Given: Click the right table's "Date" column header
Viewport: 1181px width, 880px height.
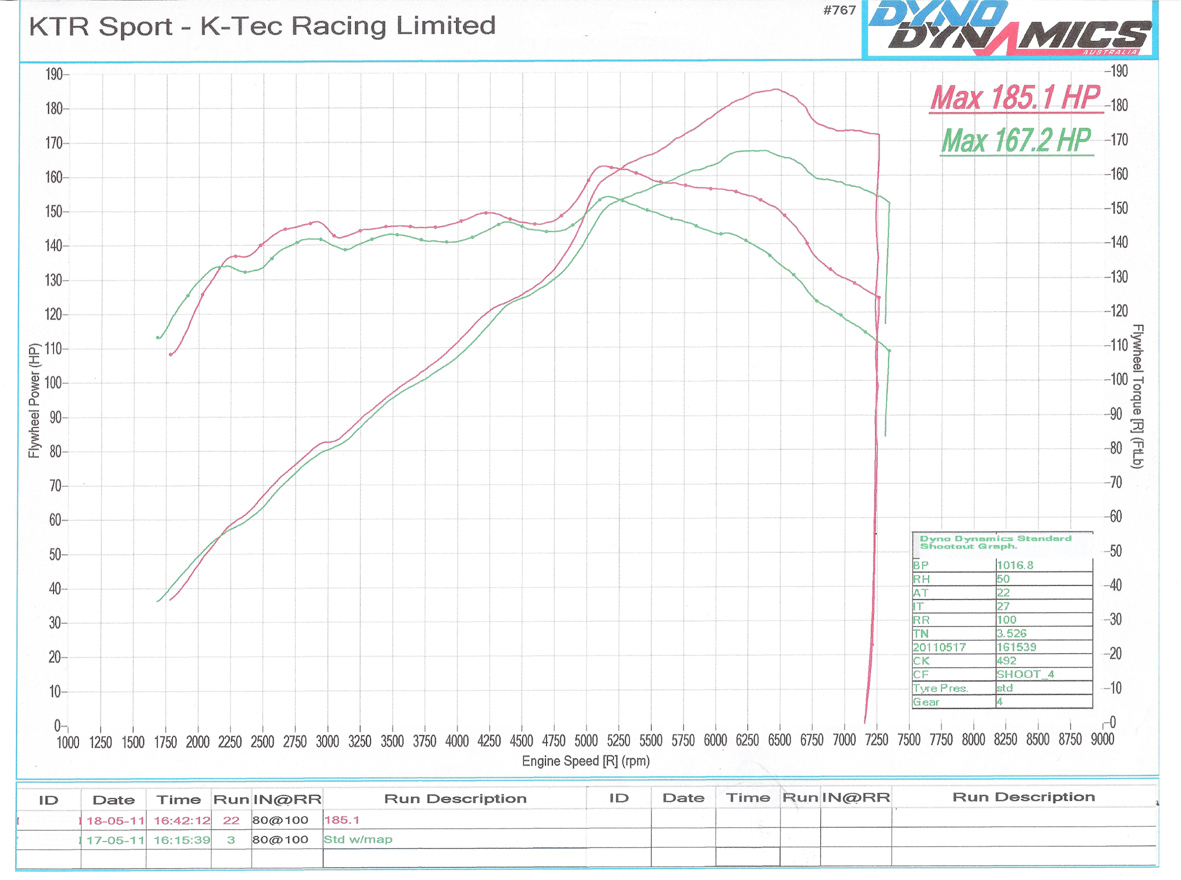Looking at the screenshot, I should [683, 798].
